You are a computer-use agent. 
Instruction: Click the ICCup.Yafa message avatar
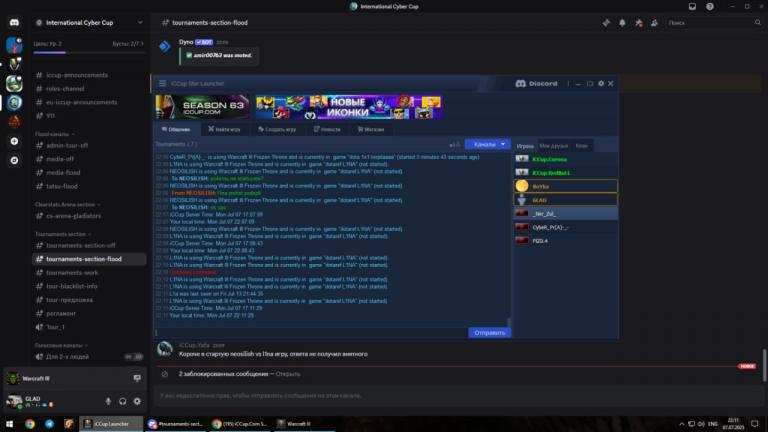click(x=165, y=349)
